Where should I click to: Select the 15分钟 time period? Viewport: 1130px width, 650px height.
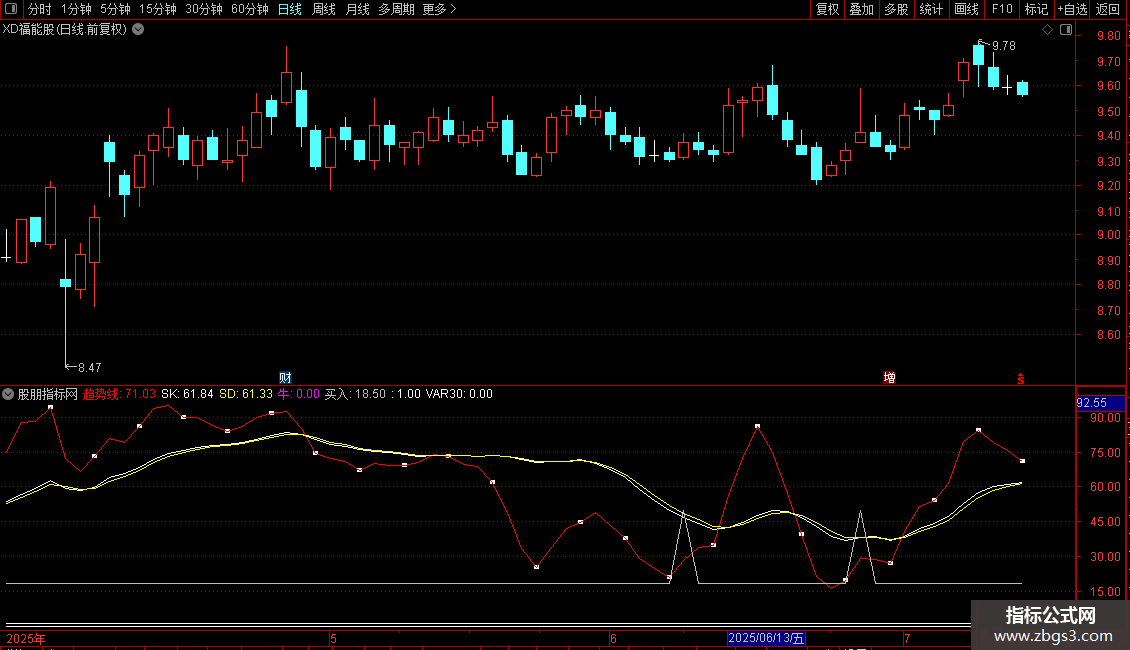(157, 10)
